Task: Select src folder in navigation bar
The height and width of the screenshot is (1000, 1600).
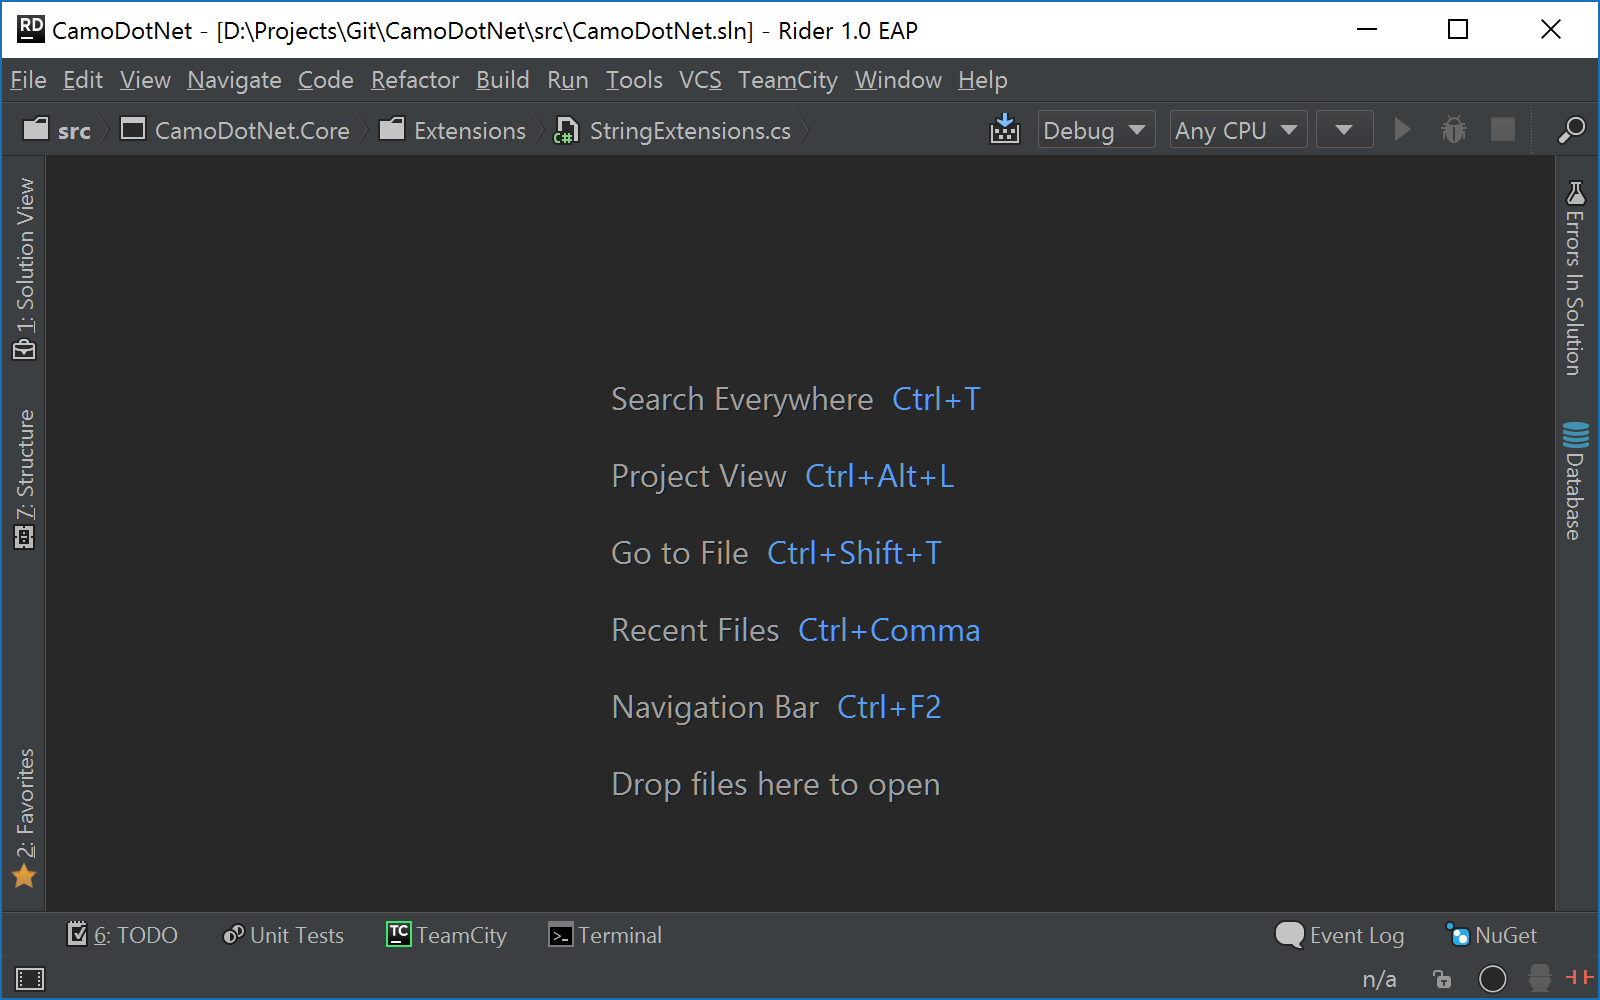Action: click(x=57, y=130)
